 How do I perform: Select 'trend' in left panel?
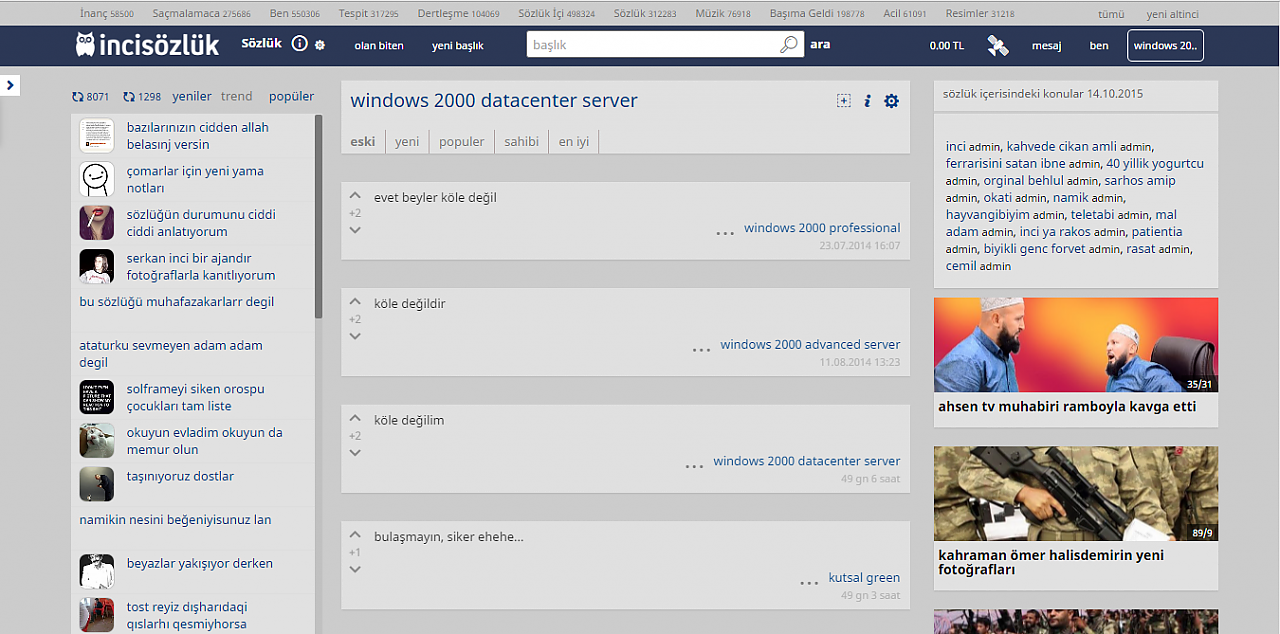(237, 97)
